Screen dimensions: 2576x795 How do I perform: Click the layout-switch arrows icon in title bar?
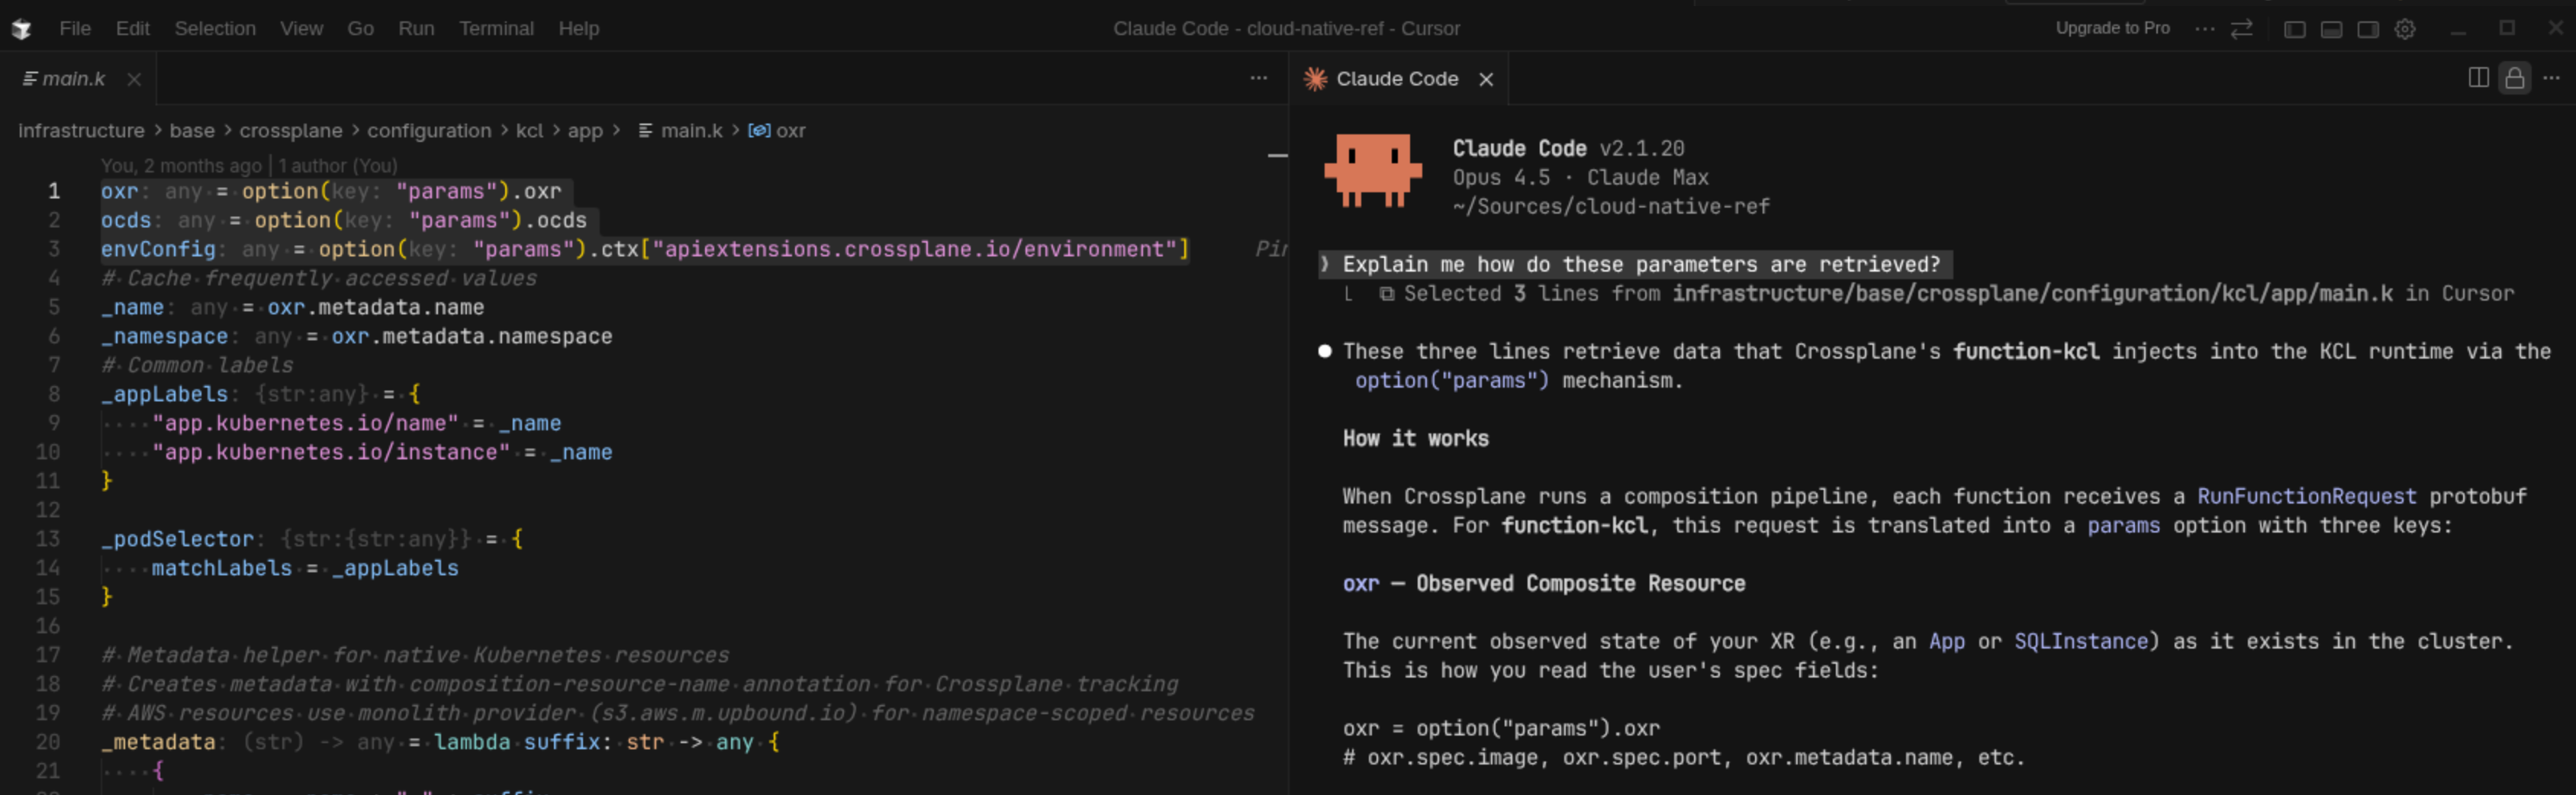[x=2242, y=28]
